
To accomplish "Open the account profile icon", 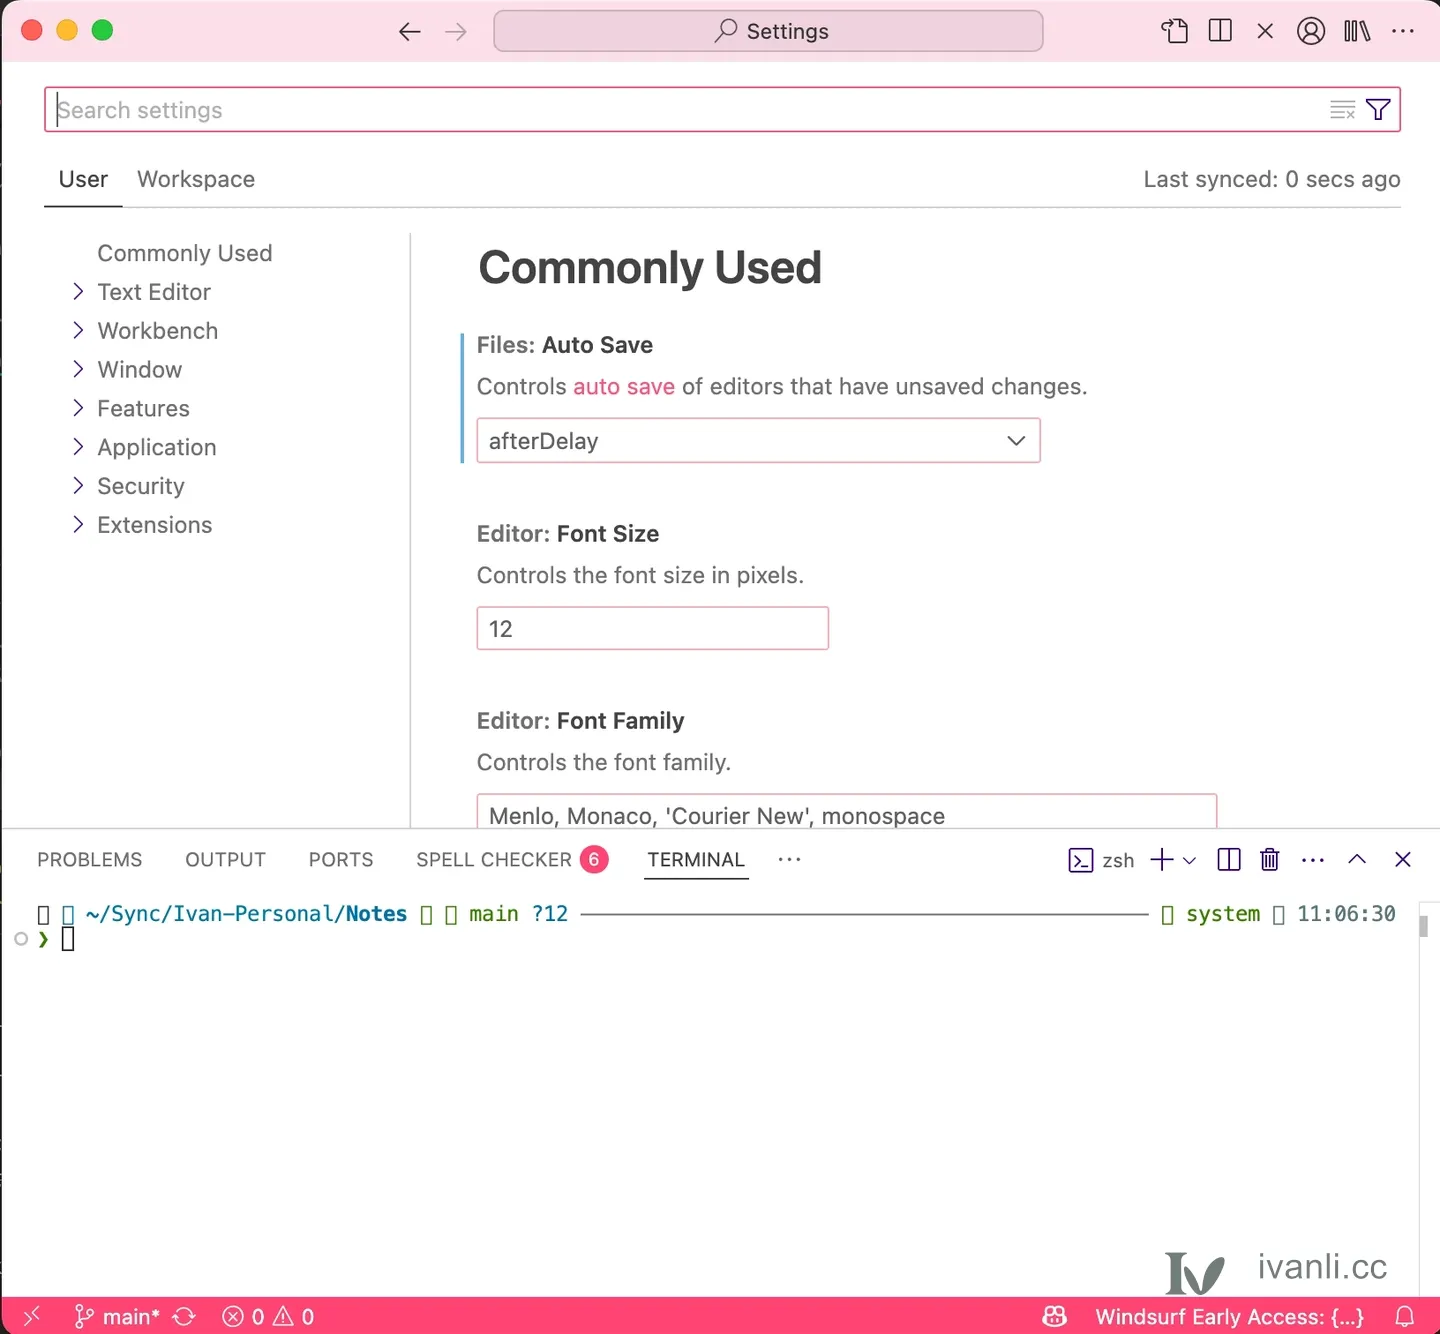I will pos(1311,31).
